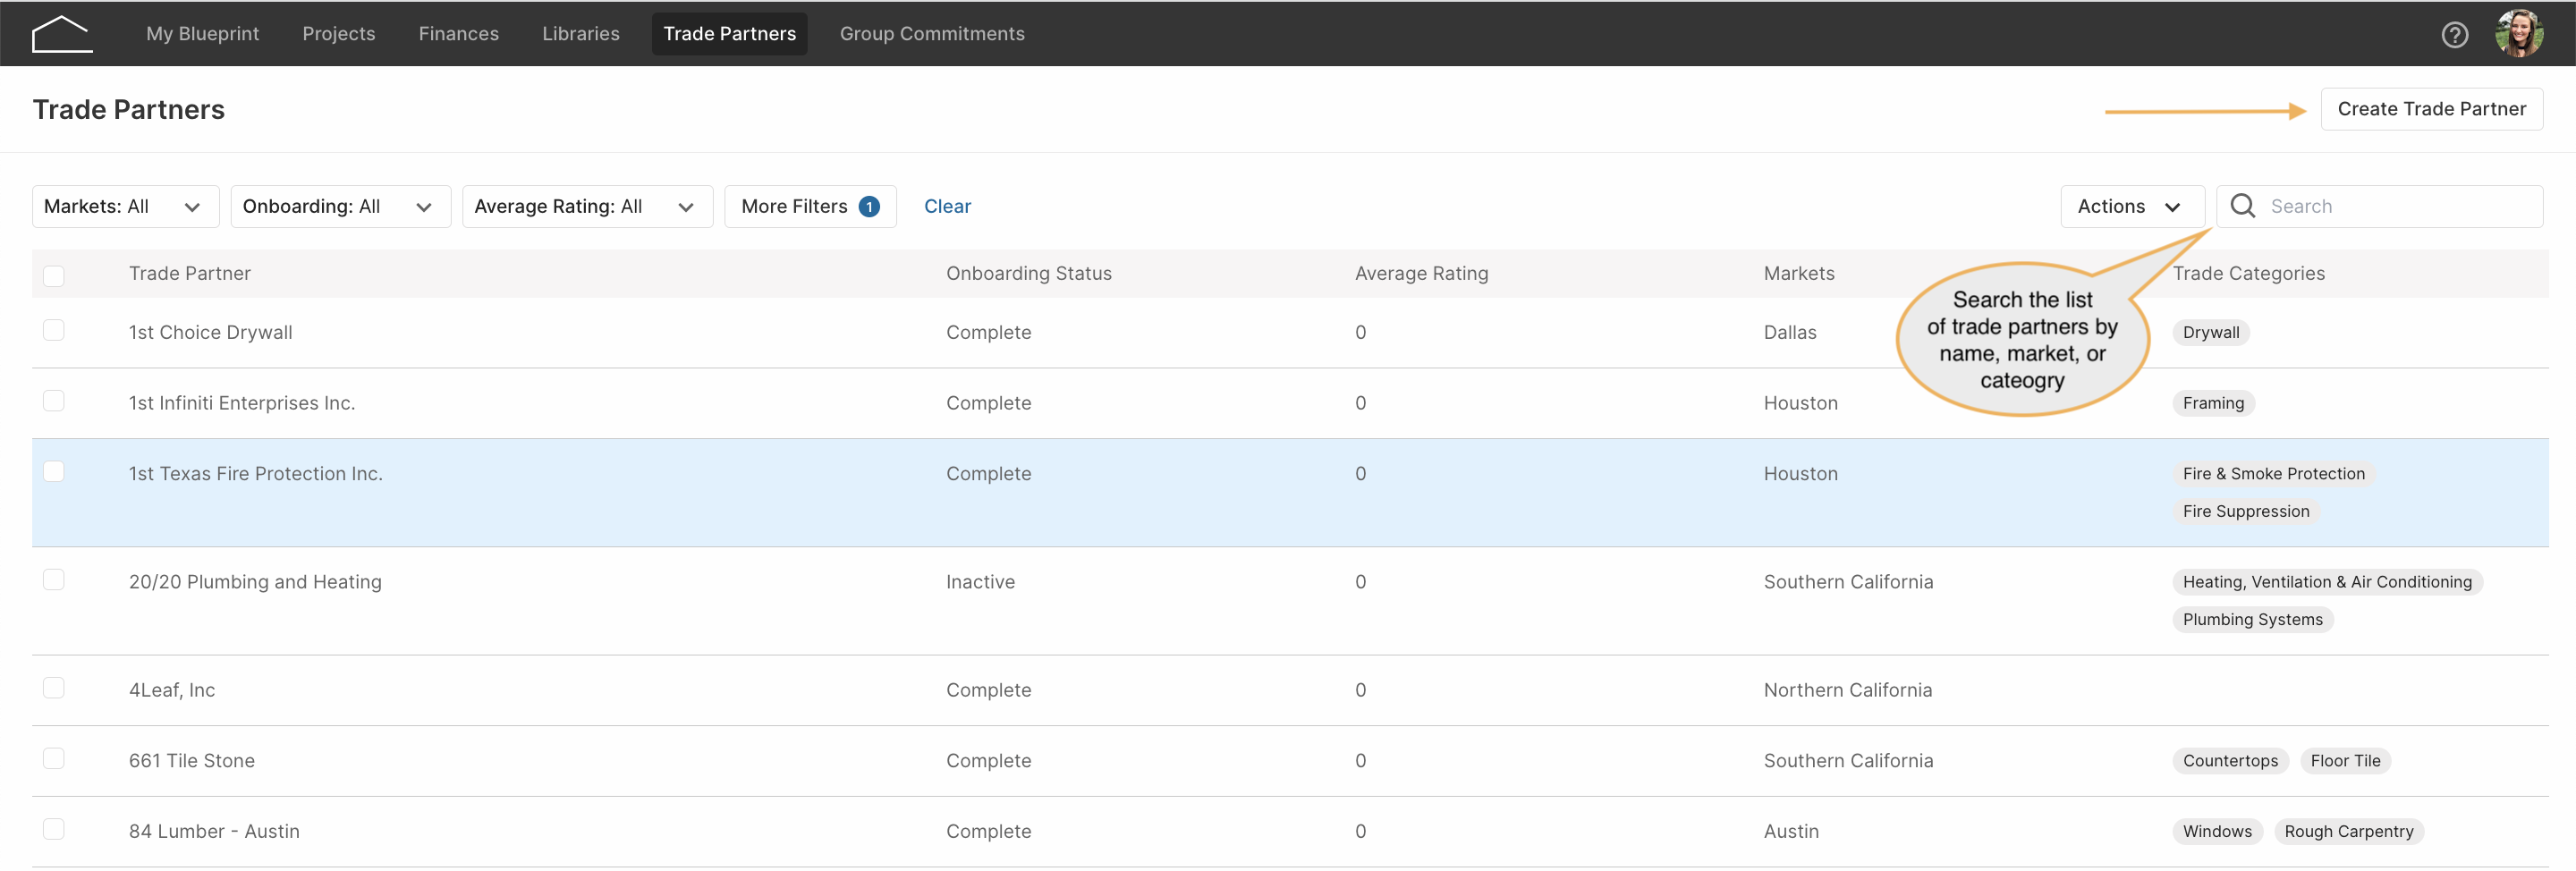This screenshot has width=2576, height=871.
Task: Open the Average Rating: All dropdown
Action: pos(587,207)
